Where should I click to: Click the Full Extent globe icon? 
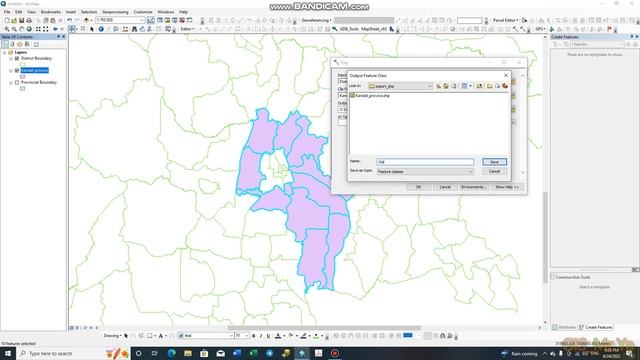pos(29,29)
